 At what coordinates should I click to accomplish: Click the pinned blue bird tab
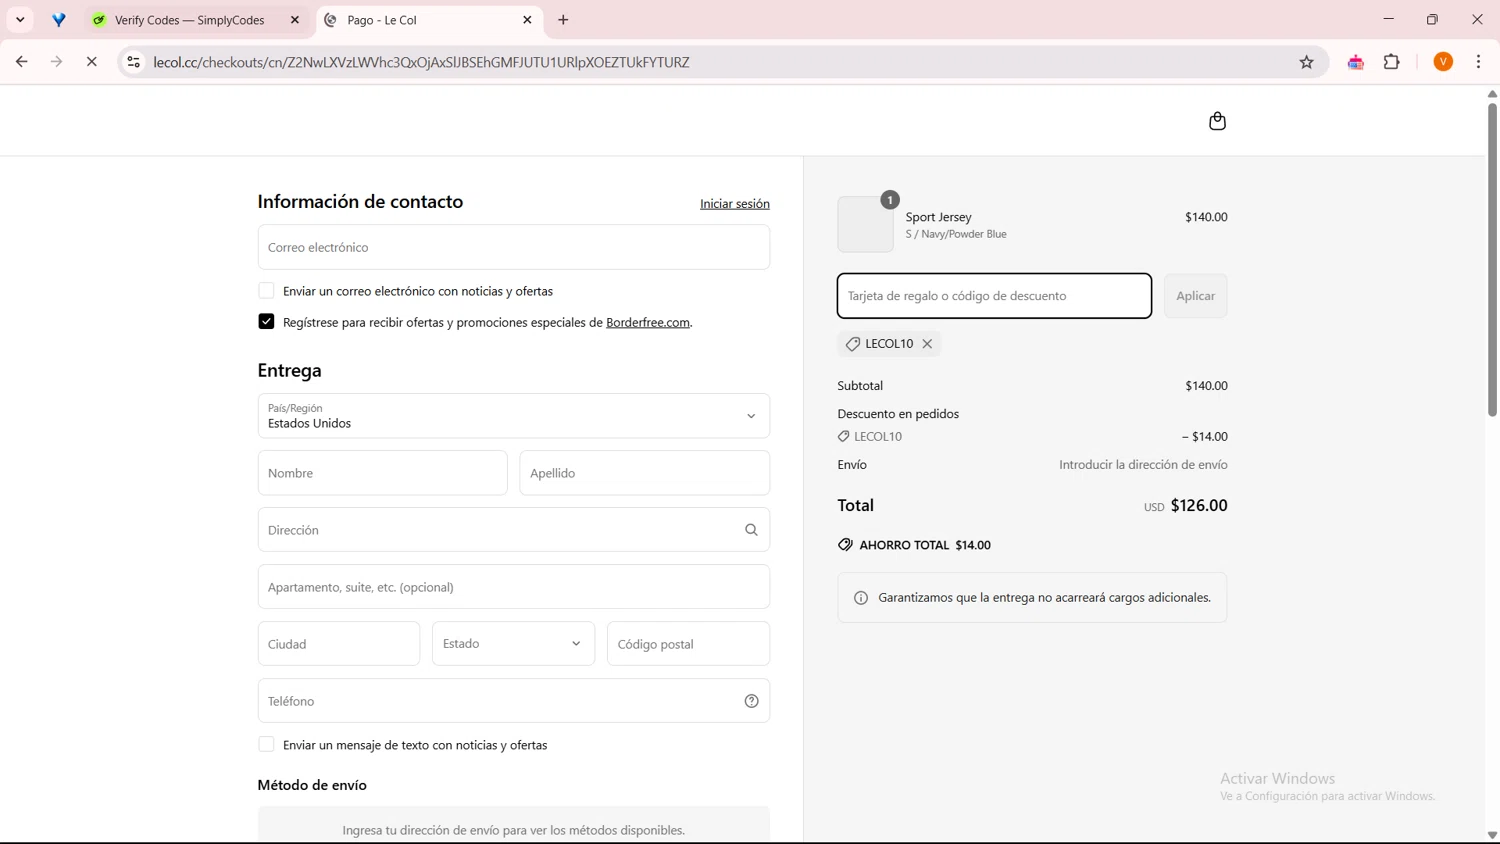pos(59,20)
